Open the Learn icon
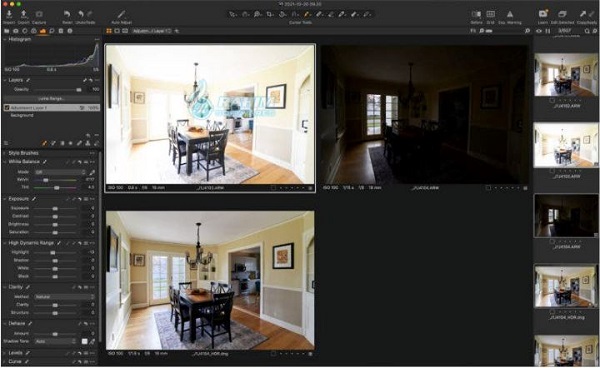600x368 pixels. pyautogui.click(x=543, y=15)
